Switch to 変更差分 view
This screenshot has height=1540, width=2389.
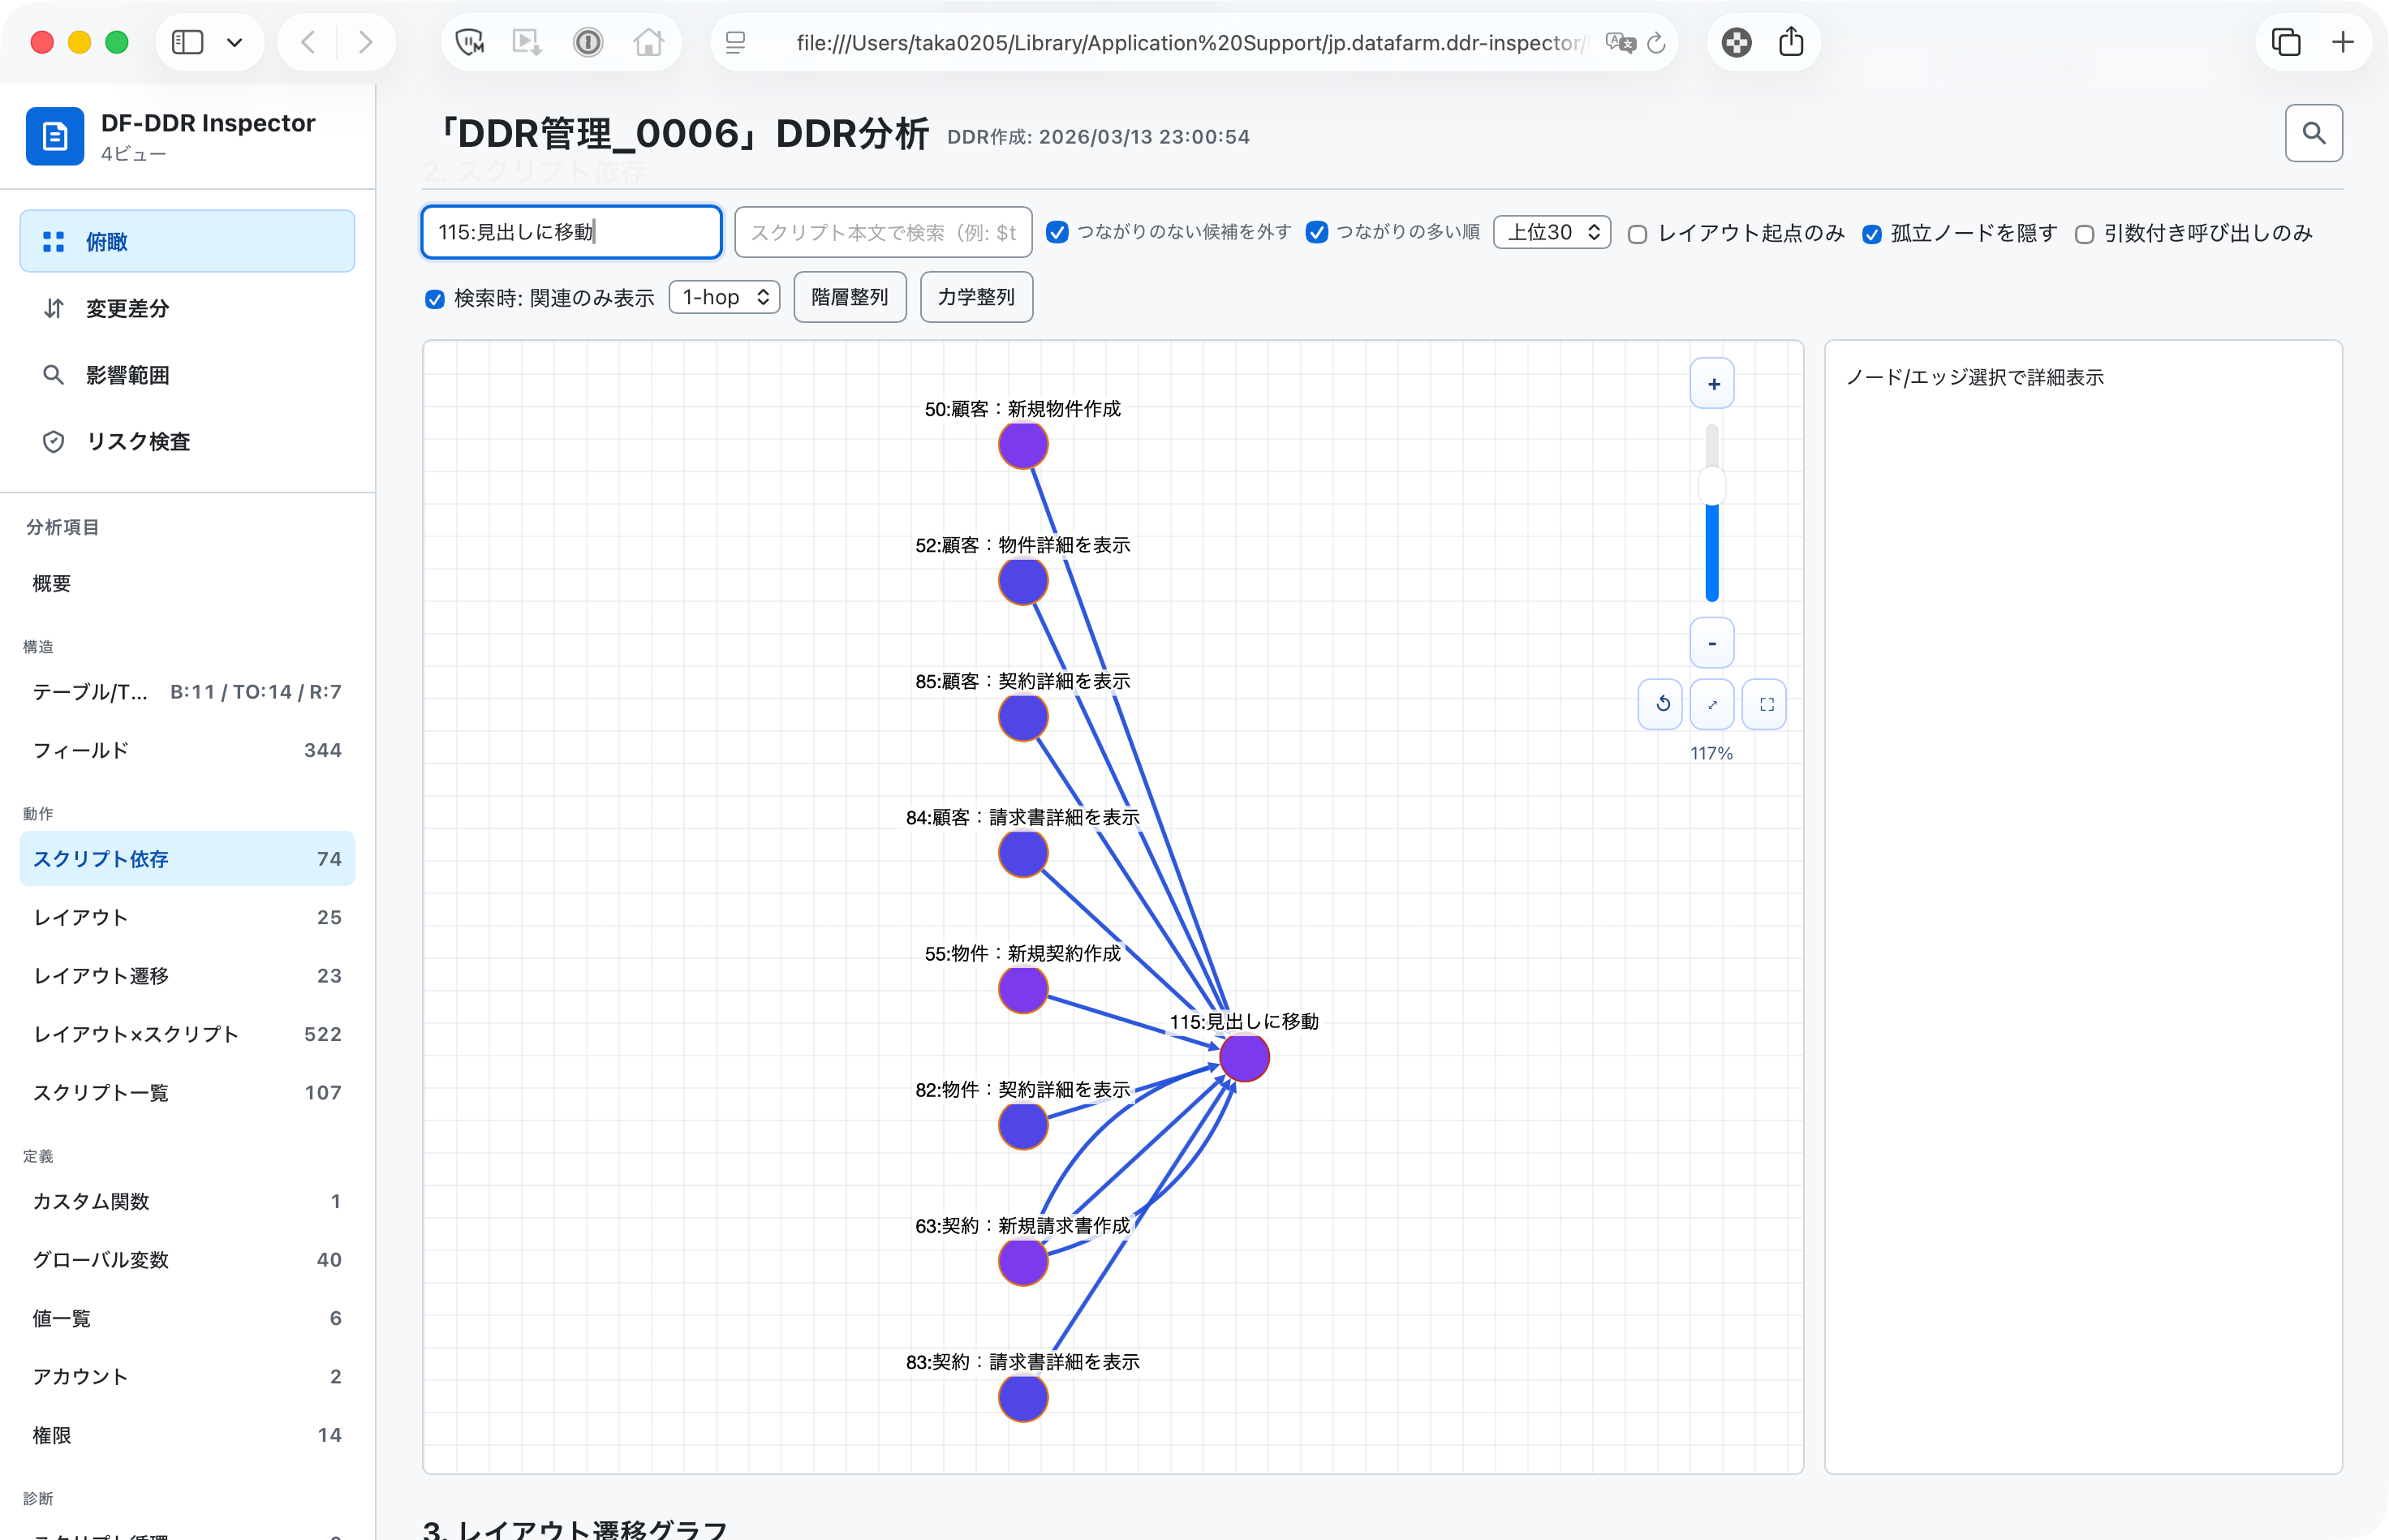coord(187,308)
